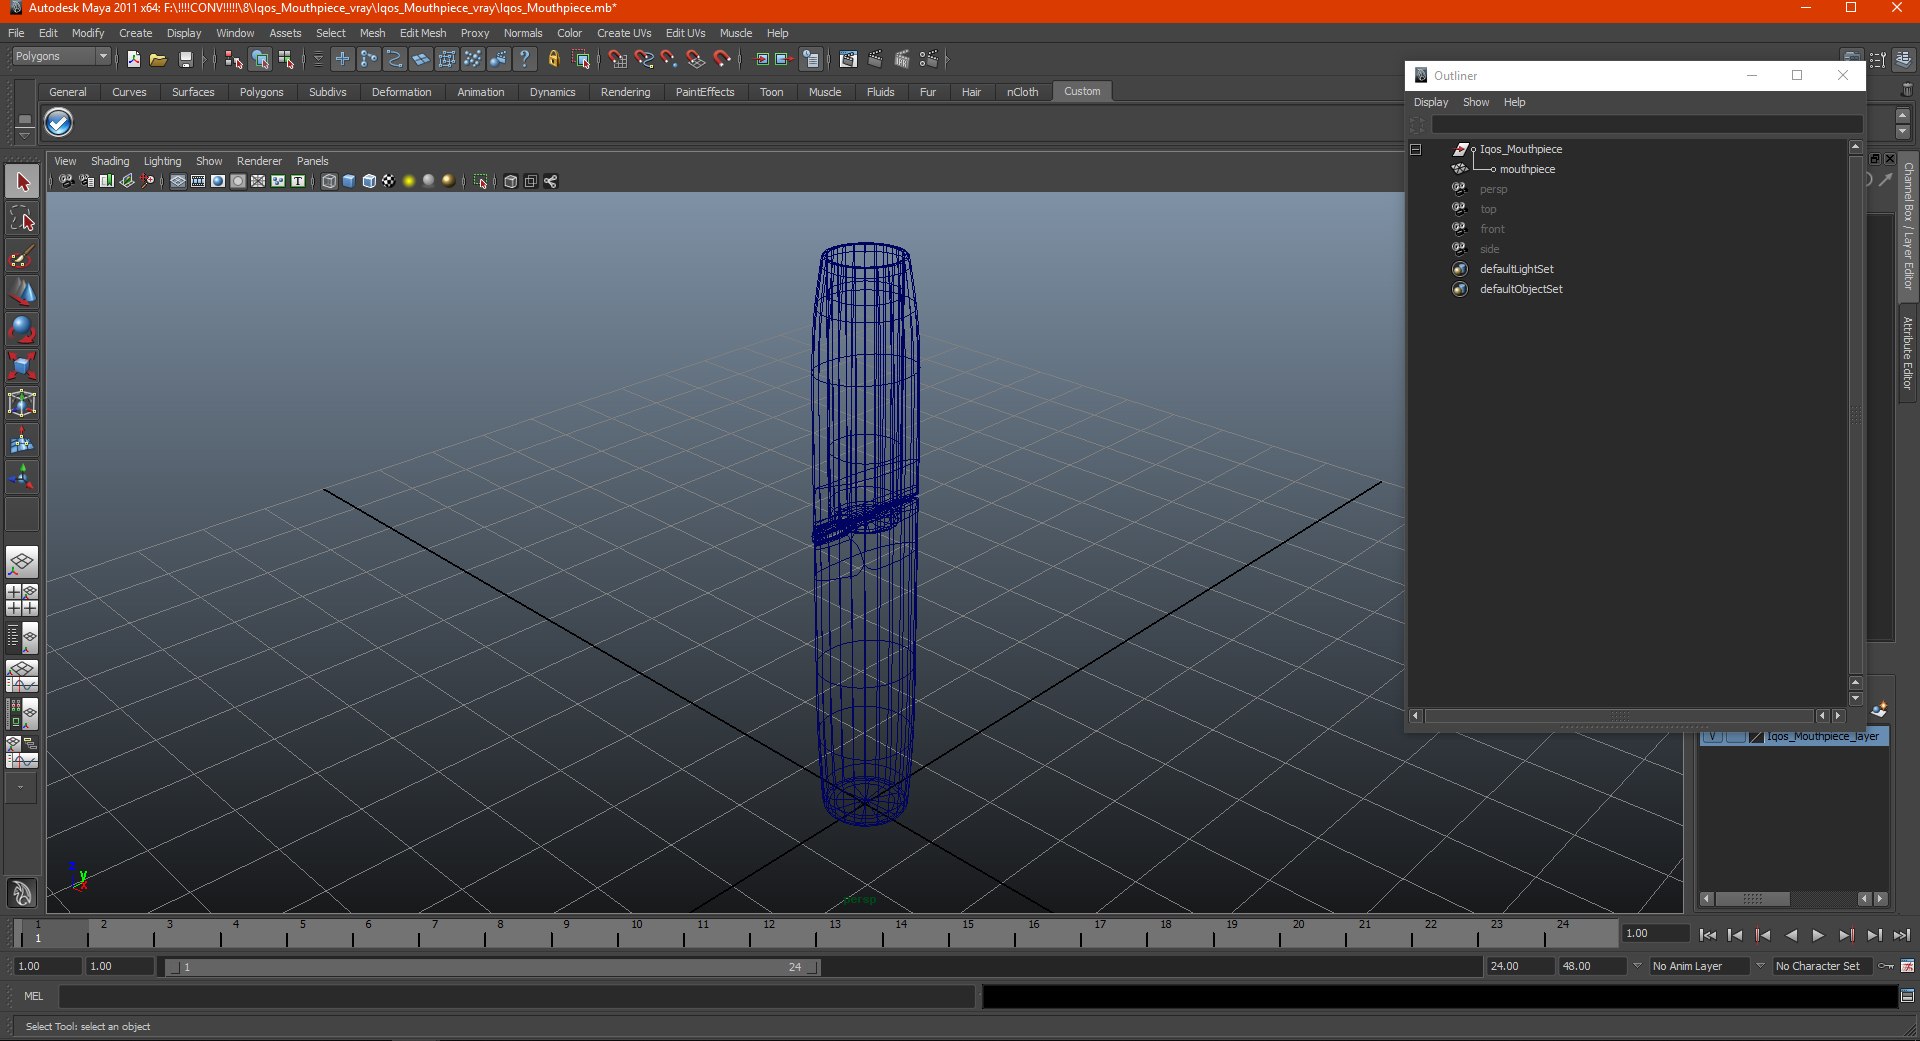
Task: Switch to the Rendering shelf tab
Action: pyautogui.click(x=625, y=92)
